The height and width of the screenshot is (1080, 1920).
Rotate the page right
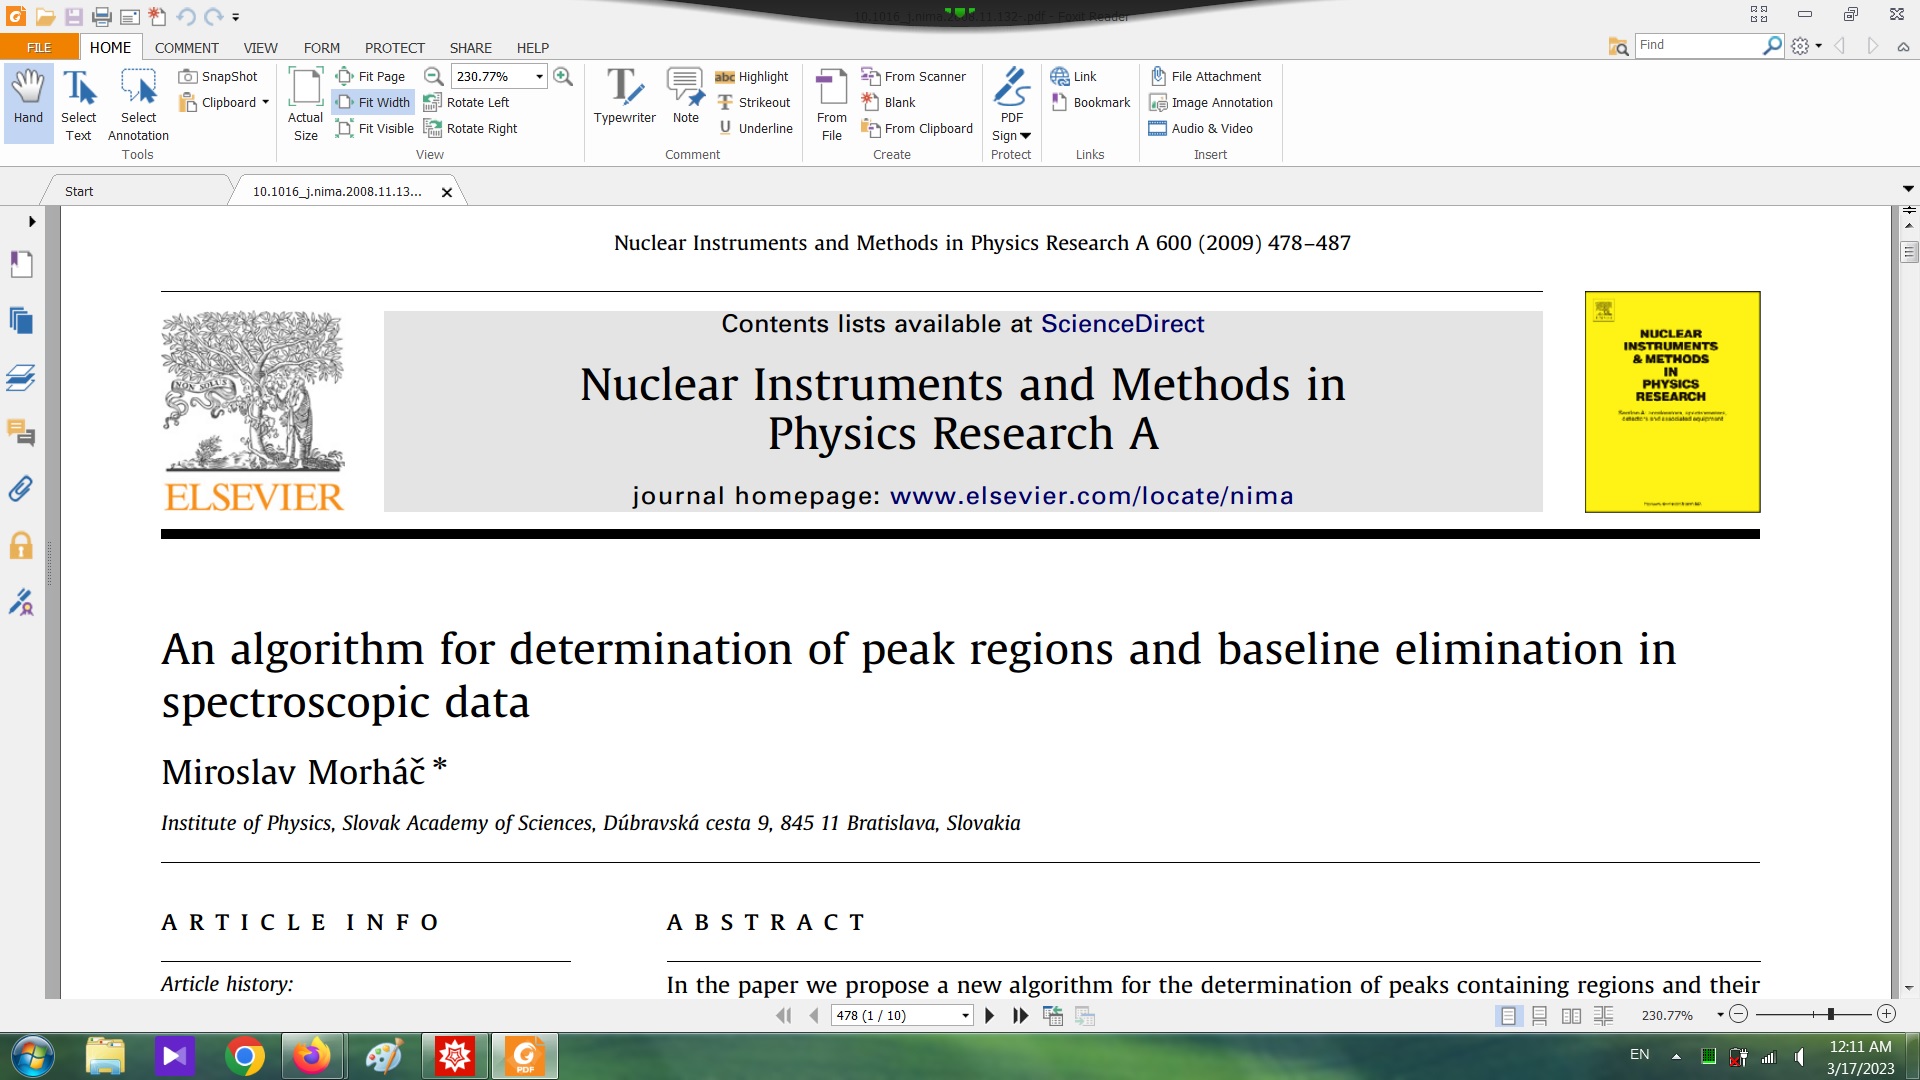click(470, 128)
